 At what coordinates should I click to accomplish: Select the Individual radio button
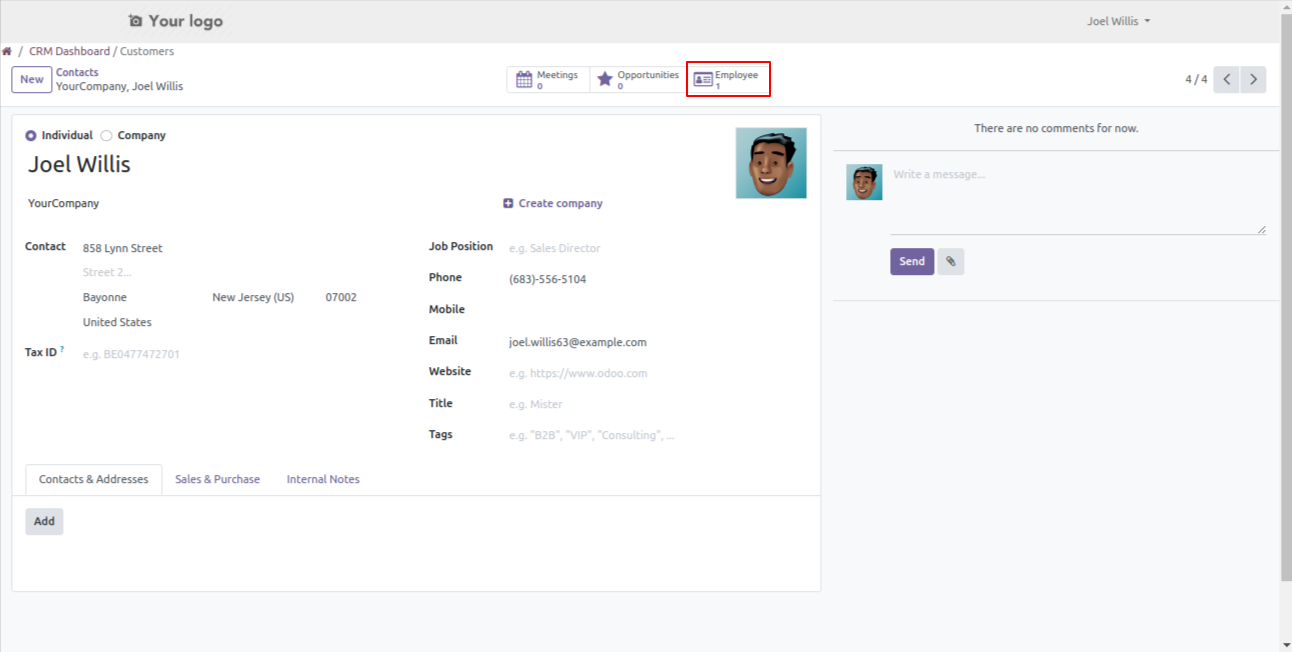(31, 135)
